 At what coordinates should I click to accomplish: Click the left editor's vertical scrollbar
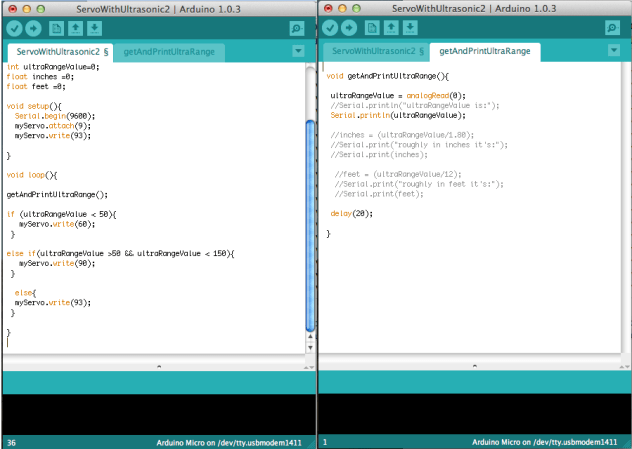(x=310, y=220)
